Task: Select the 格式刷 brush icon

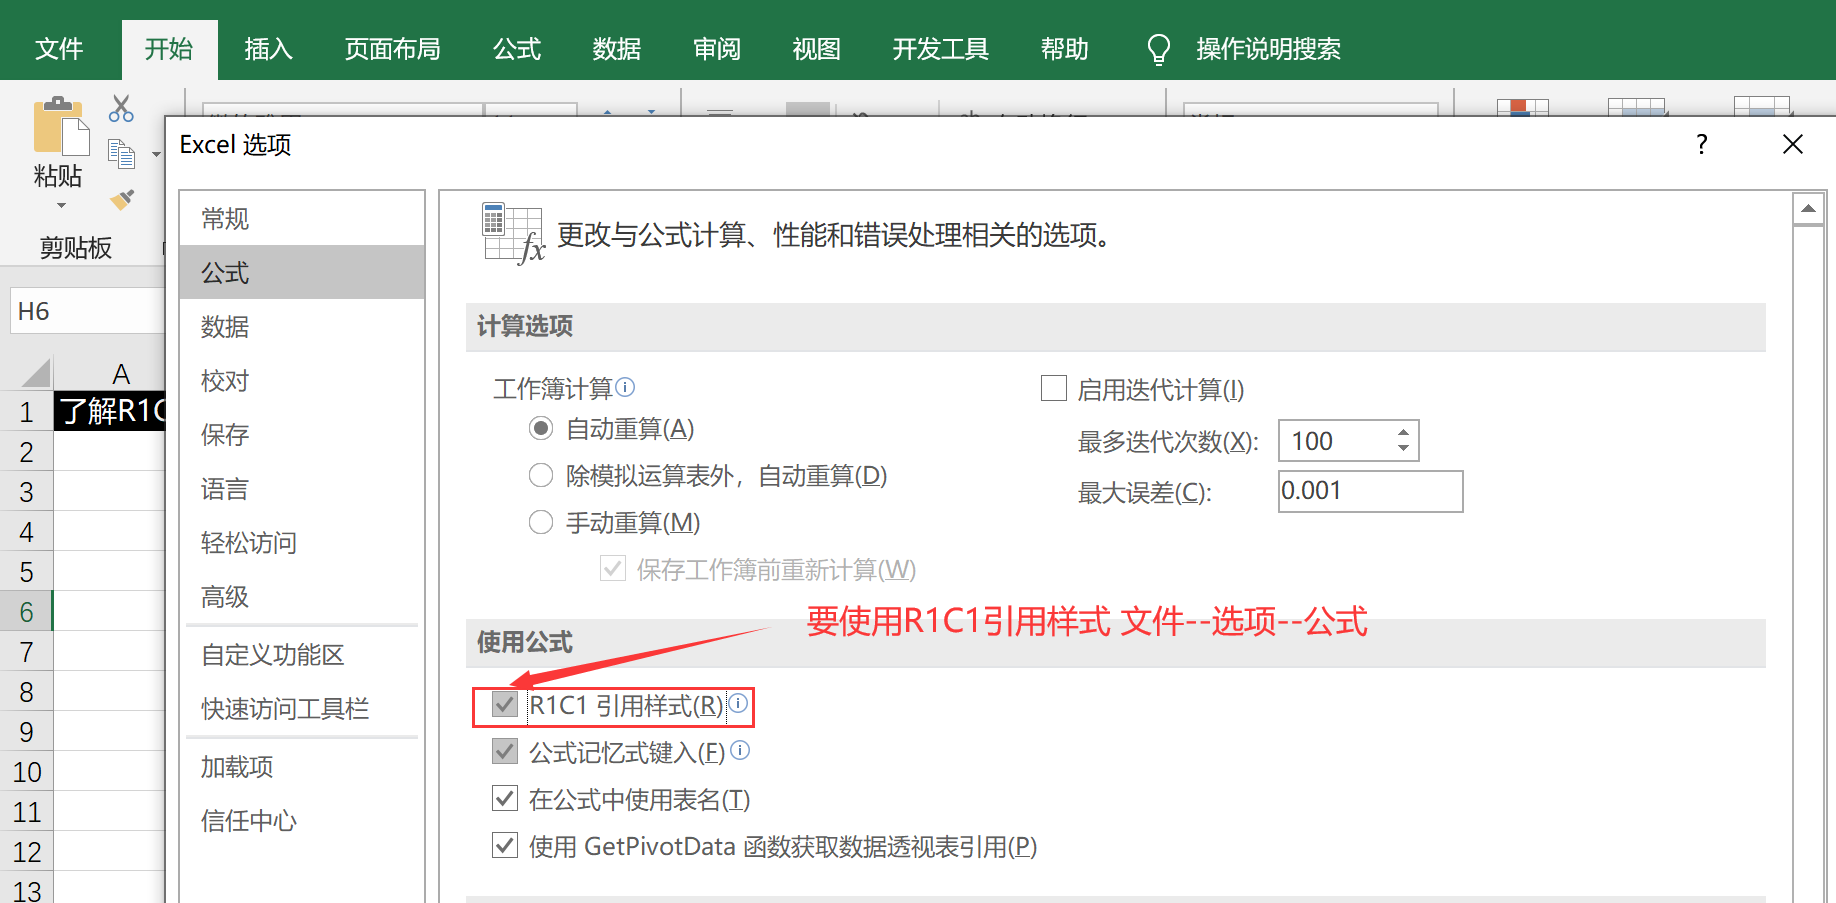Action: point(121,199)
